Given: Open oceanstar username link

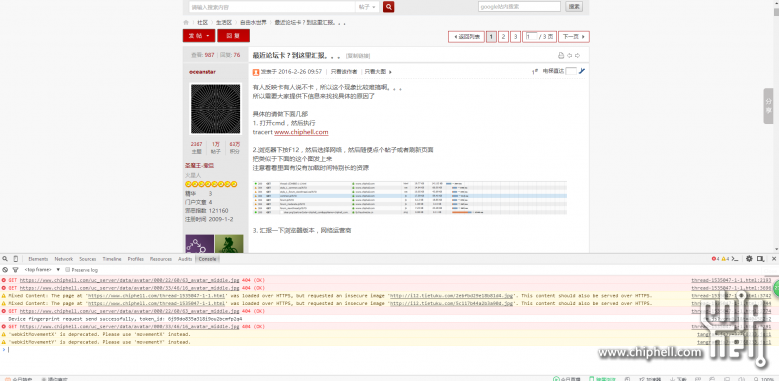Looking at the screenshot, I should pyautogui.click(x=202, y=72).
